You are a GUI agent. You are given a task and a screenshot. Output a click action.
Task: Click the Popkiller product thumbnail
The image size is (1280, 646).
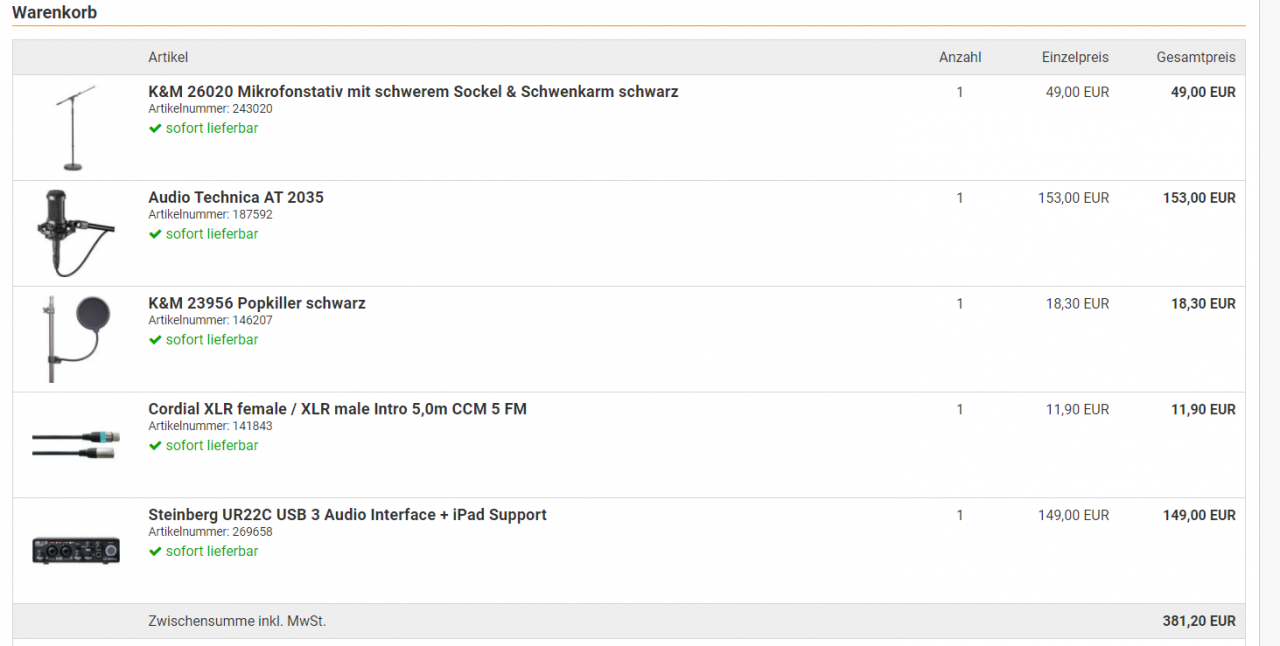click(75, 339)
